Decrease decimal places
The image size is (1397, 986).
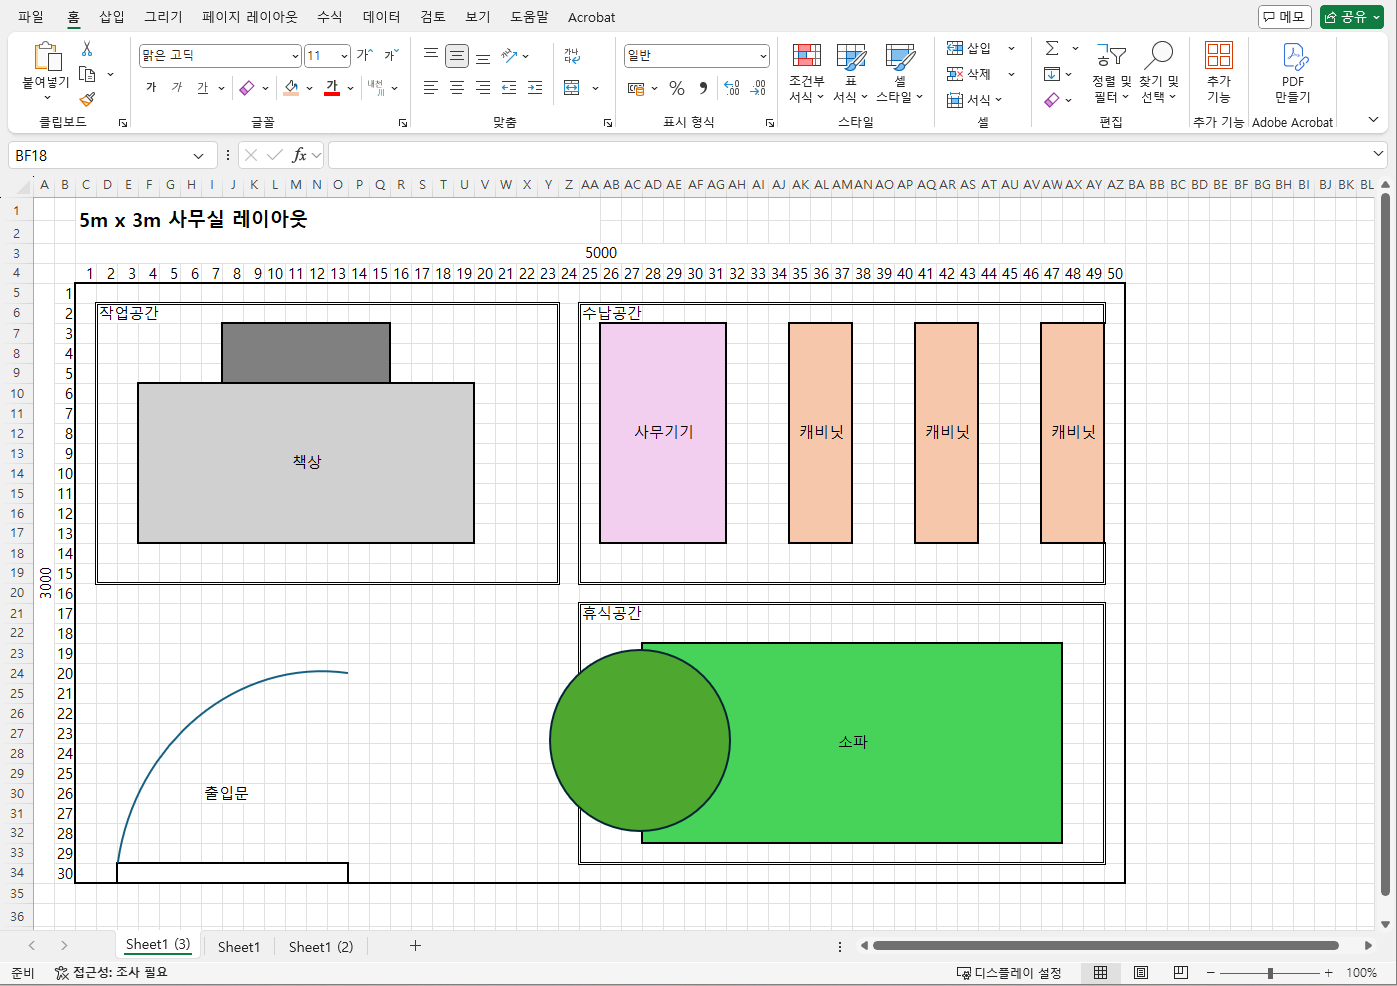758,88
